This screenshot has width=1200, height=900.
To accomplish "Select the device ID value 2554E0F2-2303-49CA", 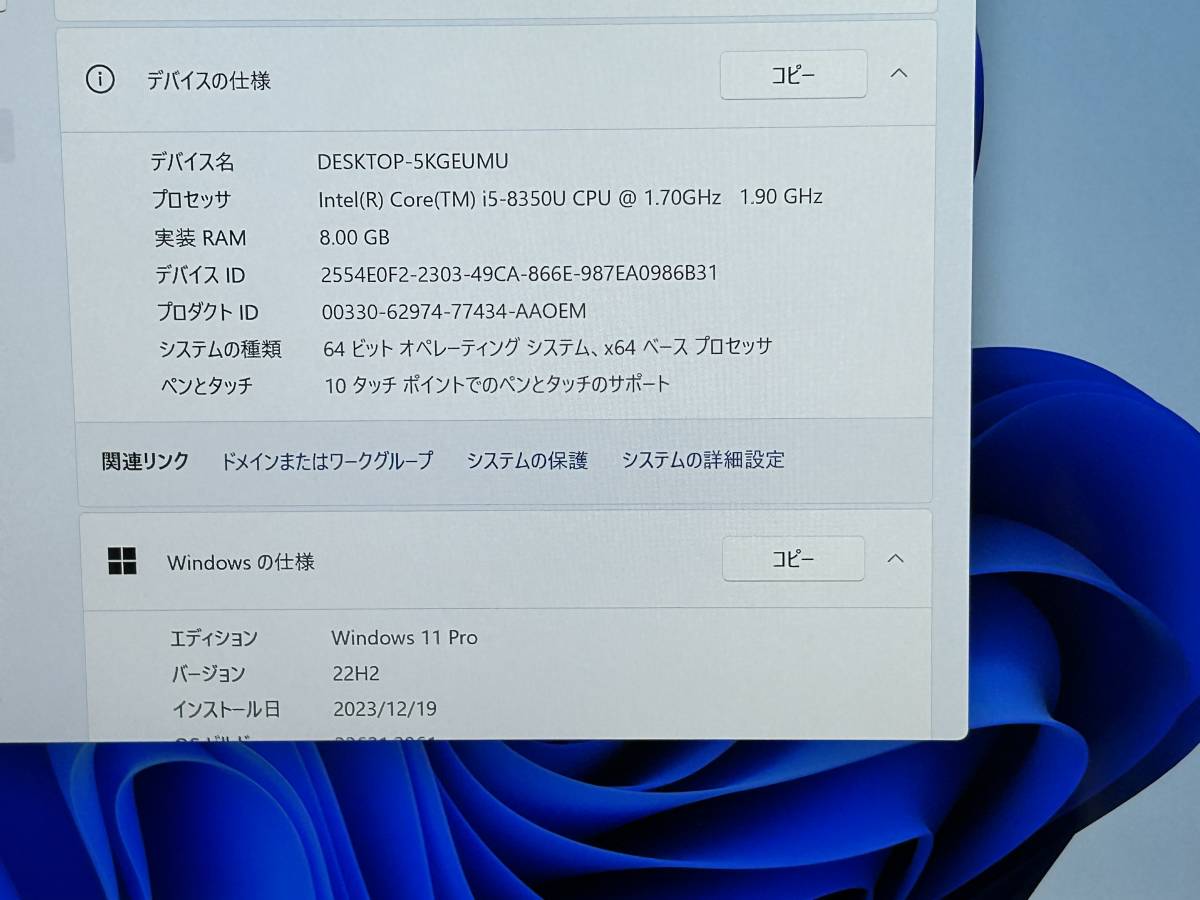I will [519, 273].
